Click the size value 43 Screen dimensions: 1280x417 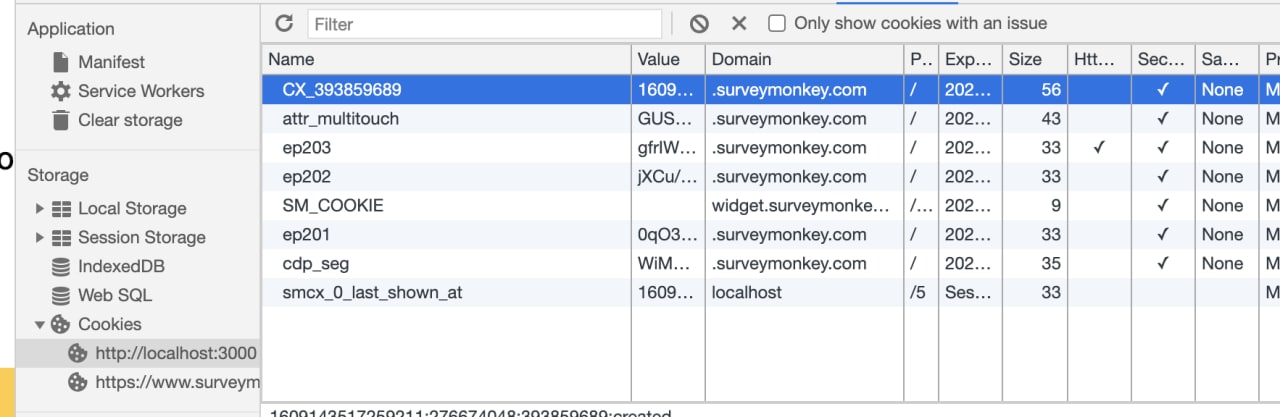click(1050, 118)
